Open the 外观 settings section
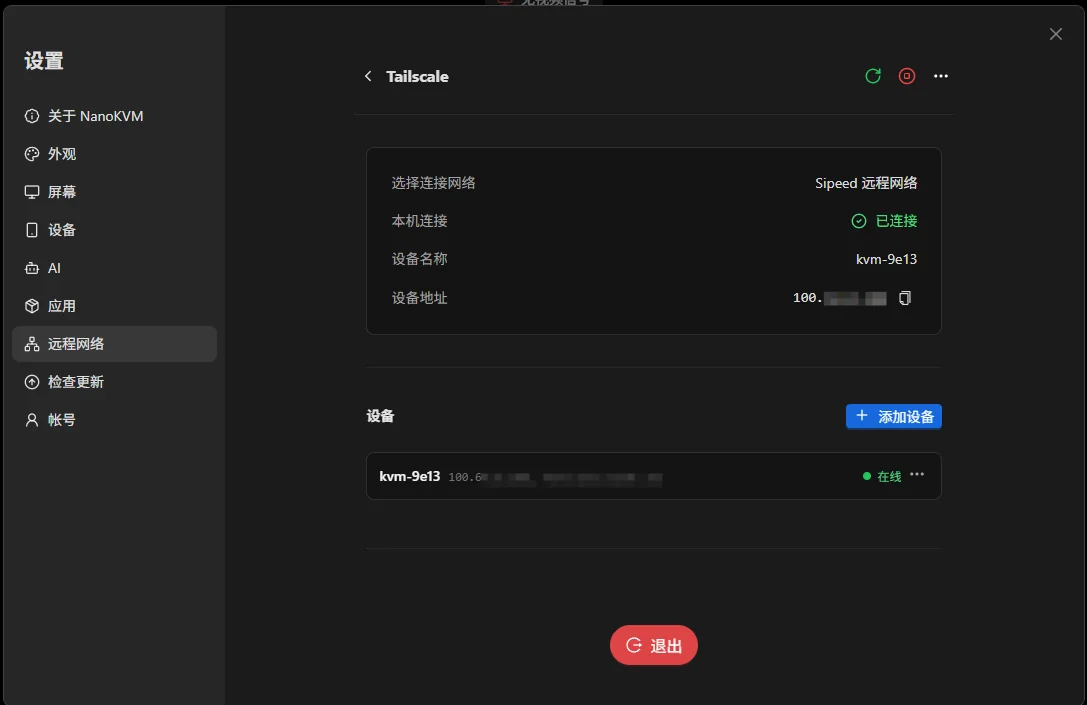Viewport: 1087px width, 705px height. point(114,154)
